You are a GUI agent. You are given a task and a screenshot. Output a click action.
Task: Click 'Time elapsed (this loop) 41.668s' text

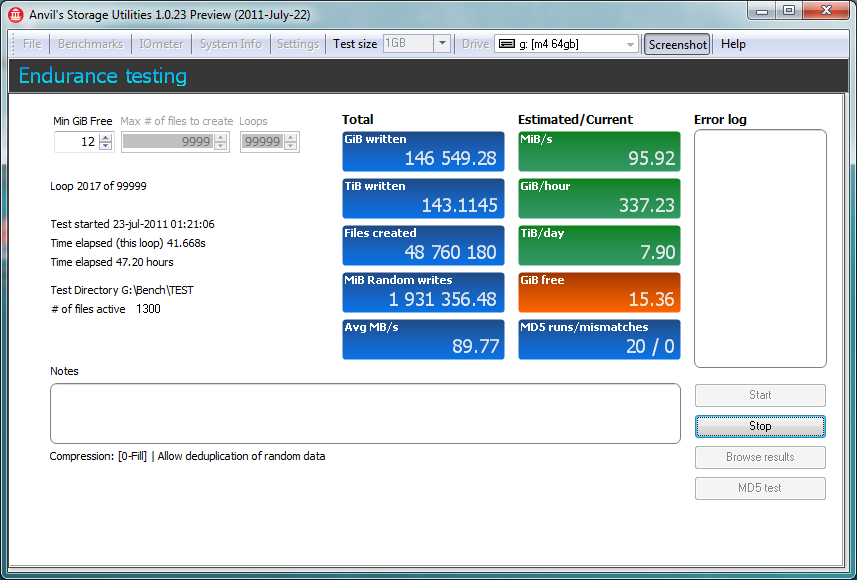[128, 243]
